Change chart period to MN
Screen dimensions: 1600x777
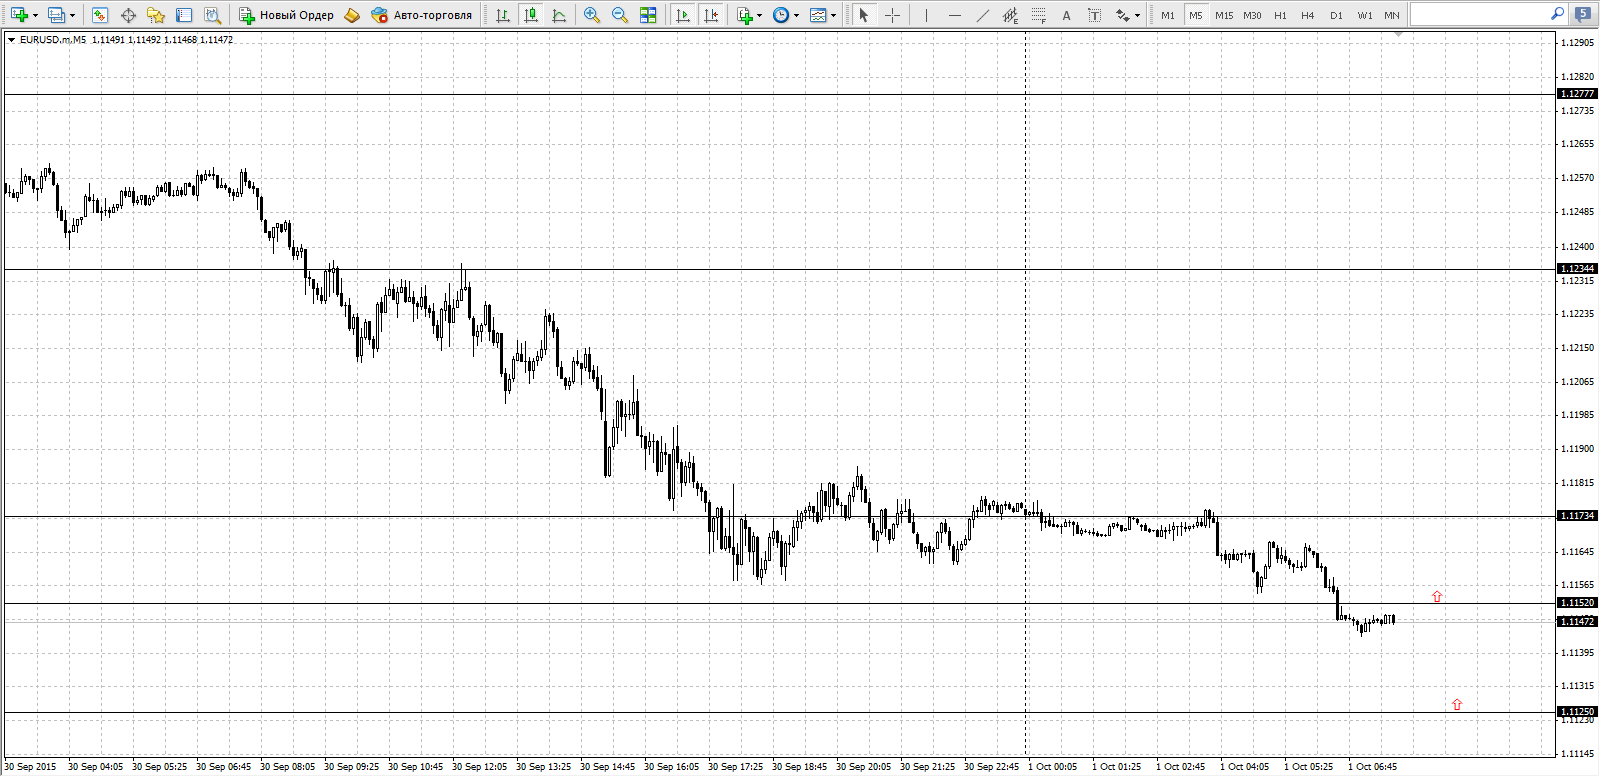pyautogui.click(x=1392, y=15)
